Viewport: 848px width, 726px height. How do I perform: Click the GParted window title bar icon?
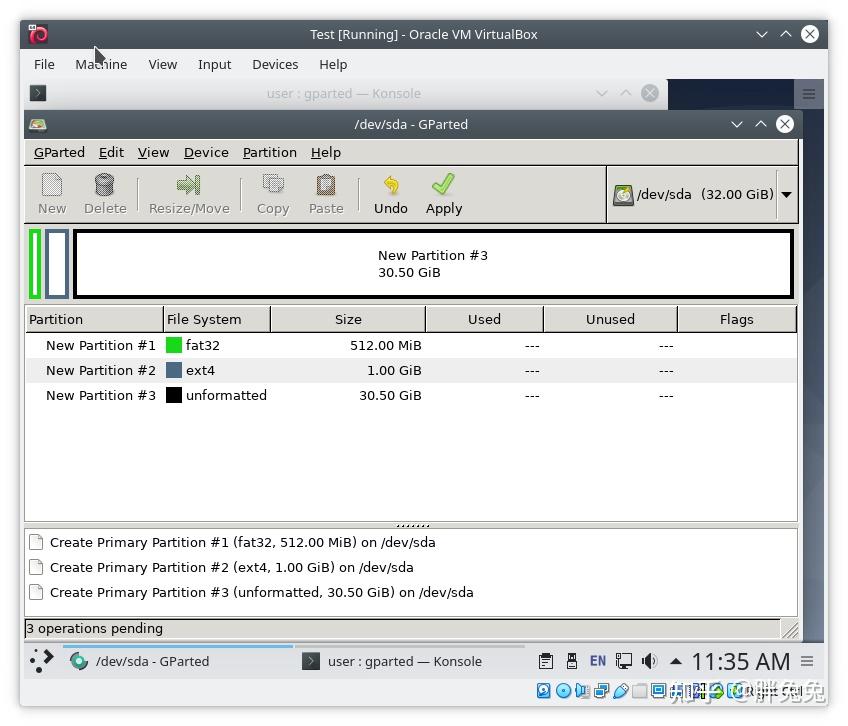coord(38,124)
